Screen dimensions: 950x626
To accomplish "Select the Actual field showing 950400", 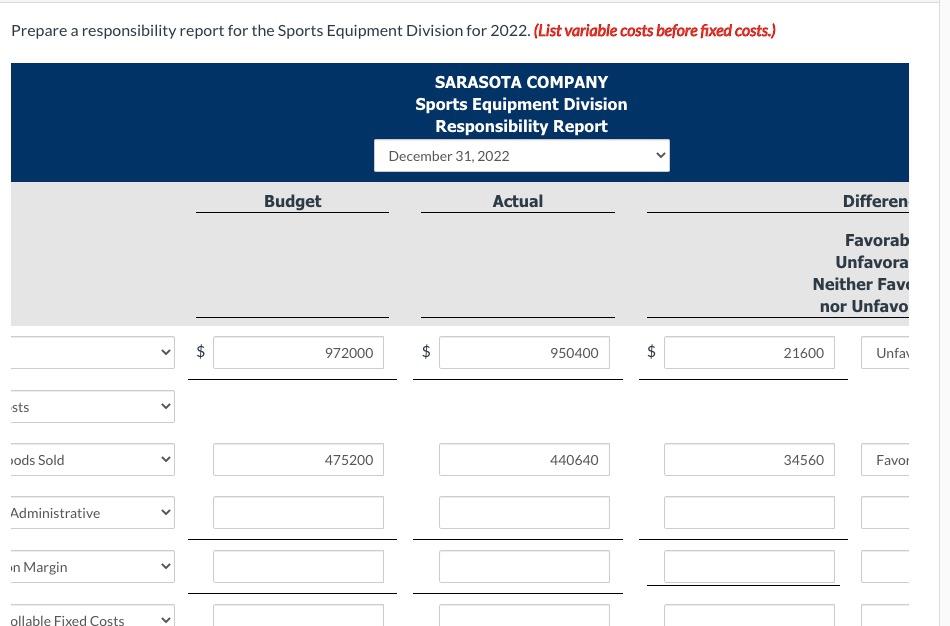I will (x=524, y=353).
